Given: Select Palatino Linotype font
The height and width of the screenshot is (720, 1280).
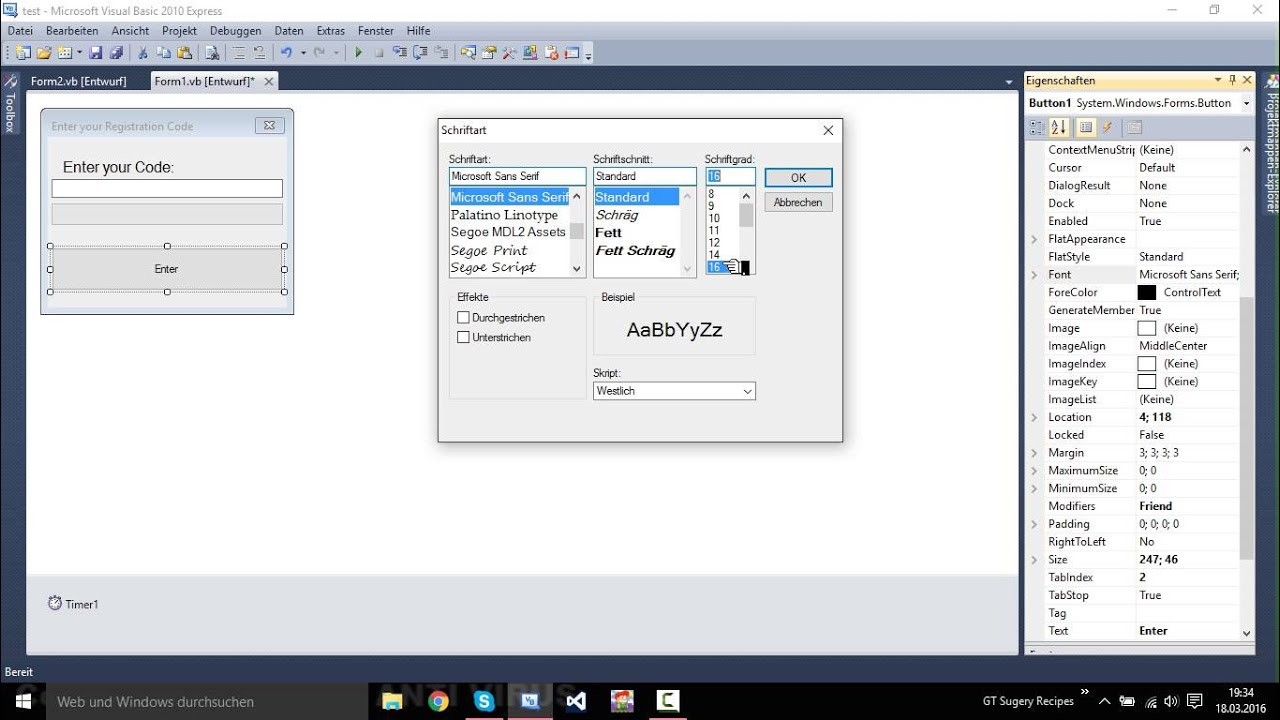Looking at the screenshot, I should [504, 215].
